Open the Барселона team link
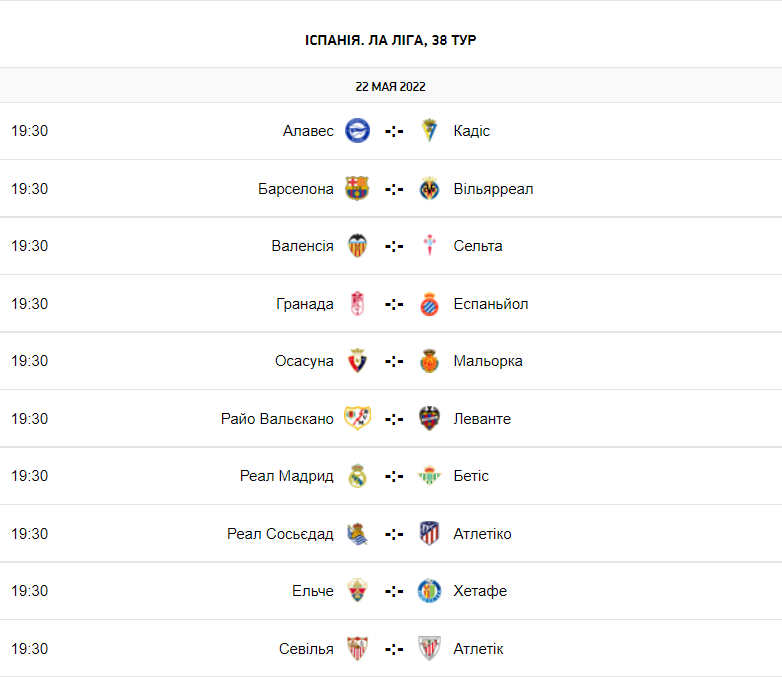Image resolution: width=782 pixels, height=677 pixels. pos(296,189)
